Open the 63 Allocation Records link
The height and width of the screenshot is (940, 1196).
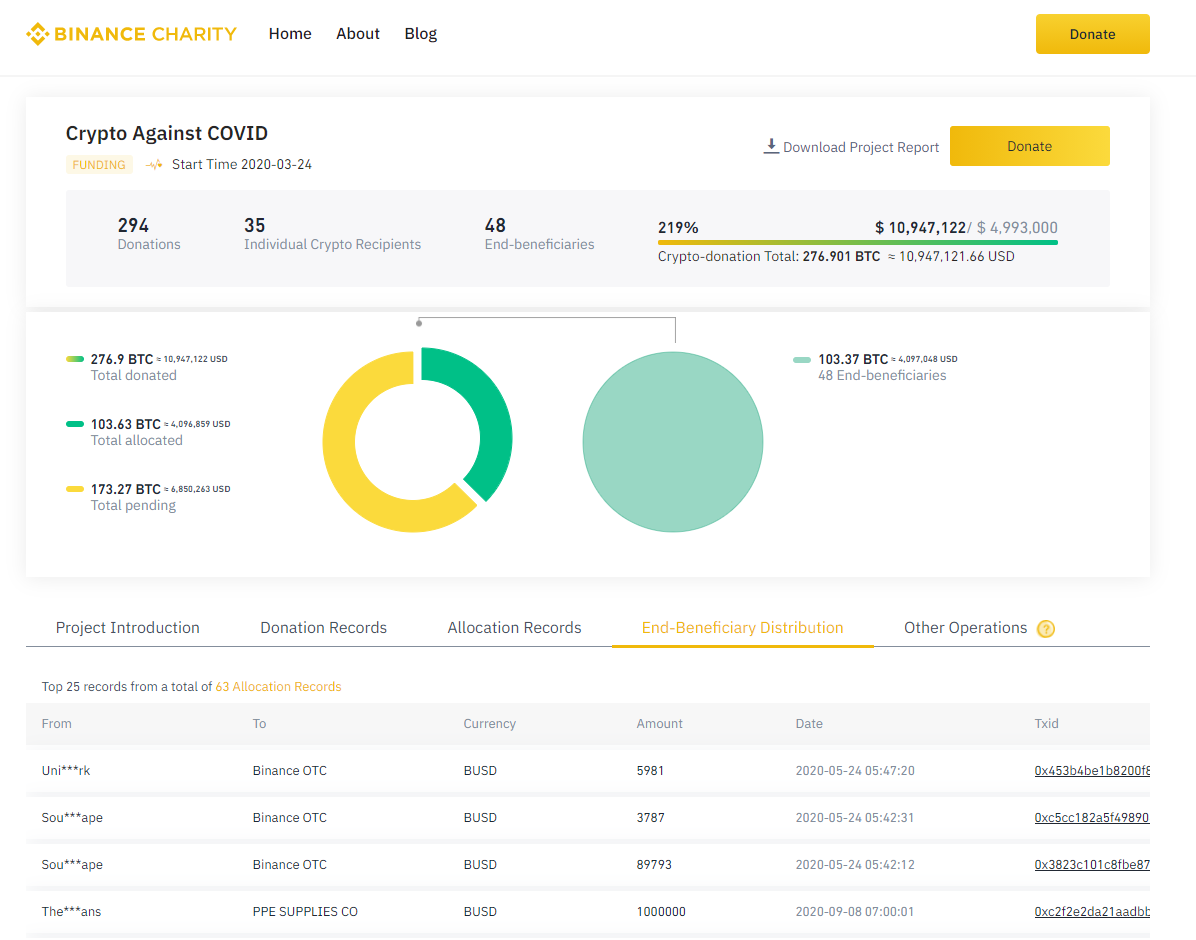pos(278,687)
